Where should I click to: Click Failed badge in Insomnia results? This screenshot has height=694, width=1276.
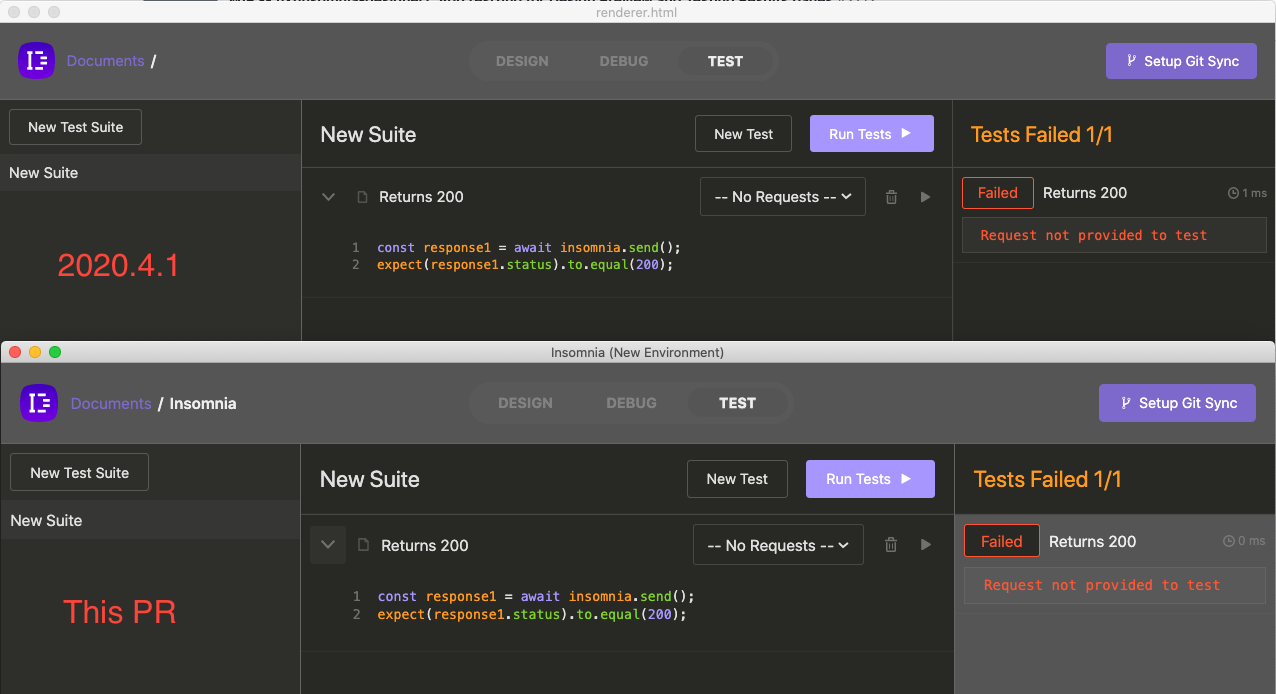1001,541
